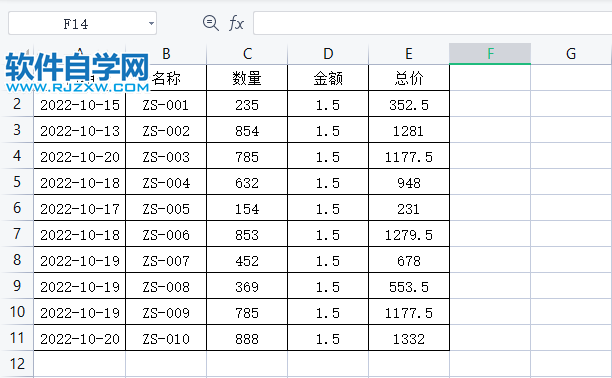Expand the Name Box dropdown arrow

pos(151,23)
